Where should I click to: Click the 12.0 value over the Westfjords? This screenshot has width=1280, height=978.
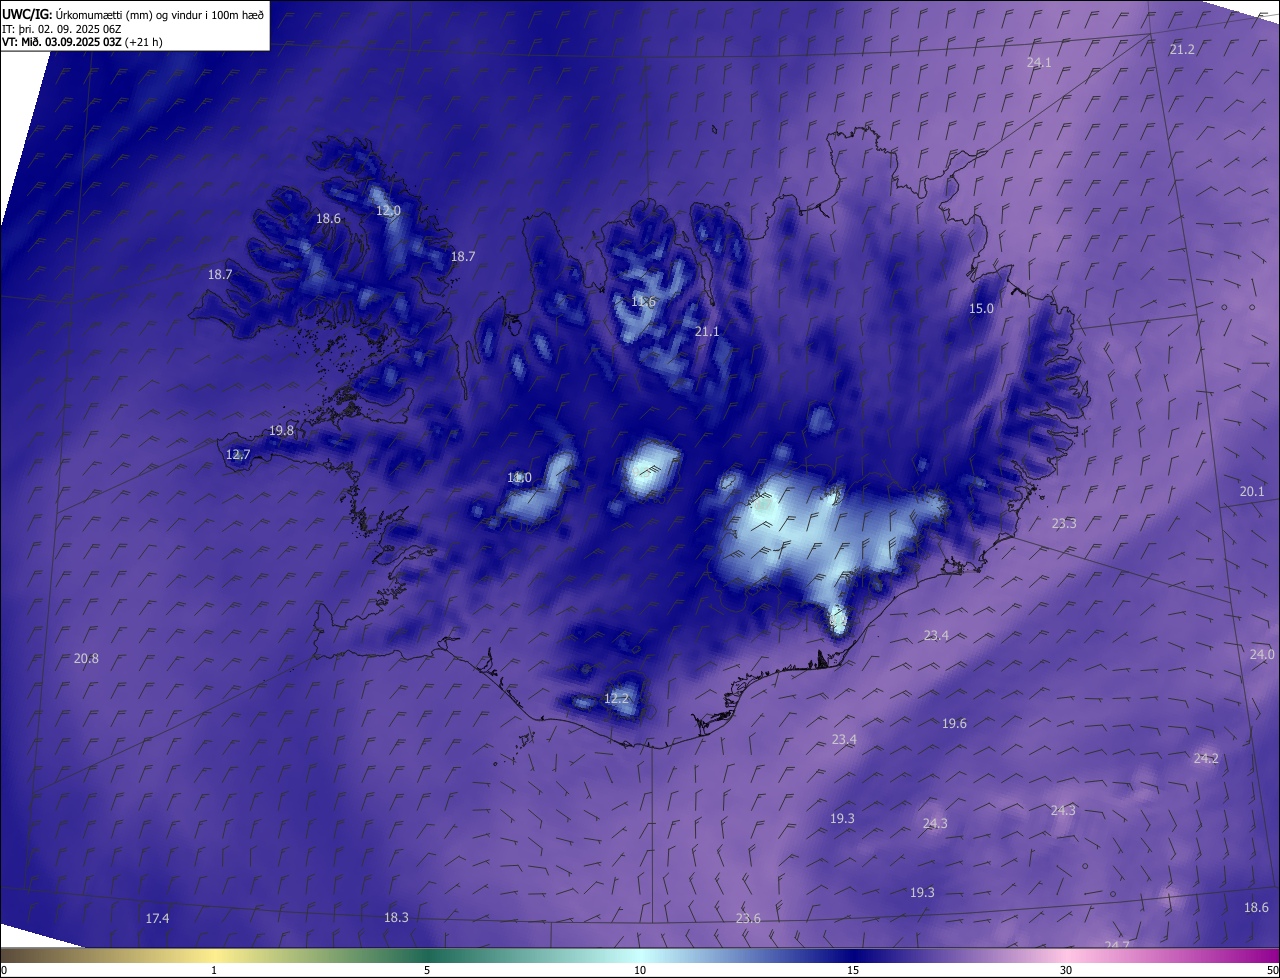[388, 210]
